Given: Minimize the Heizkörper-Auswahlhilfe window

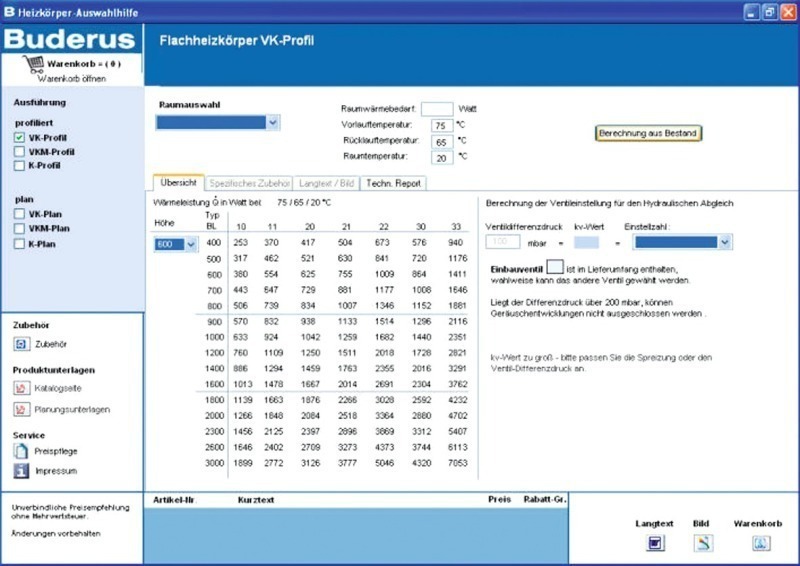Looking at the screenshot, I should coord(751,12).
